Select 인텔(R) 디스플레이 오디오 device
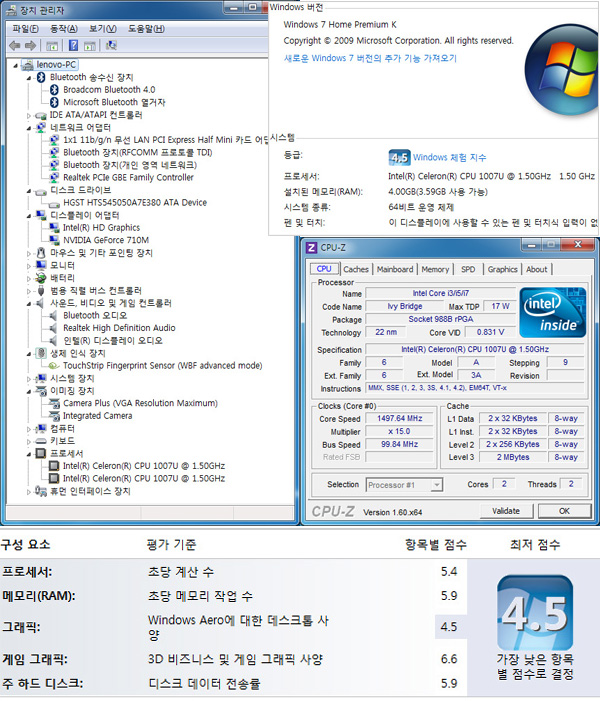 (x=113, y=340)
